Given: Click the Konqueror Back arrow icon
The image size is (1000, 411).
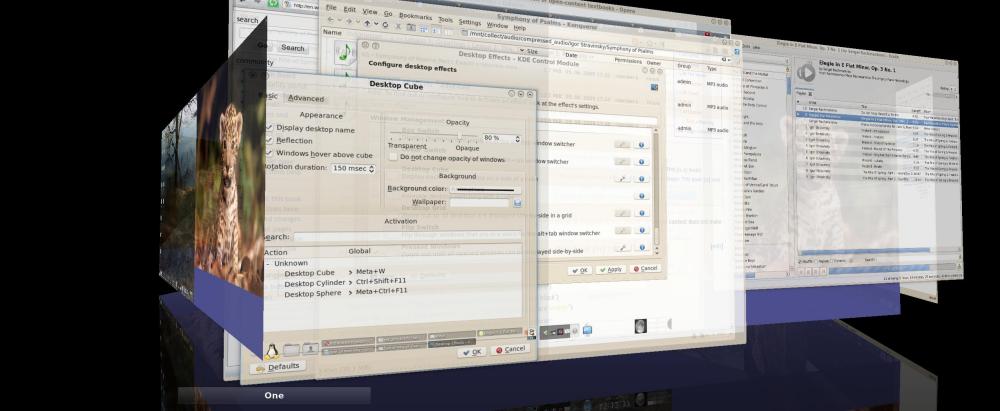Looking at the screenshot, I should click(x=332, y=21).
